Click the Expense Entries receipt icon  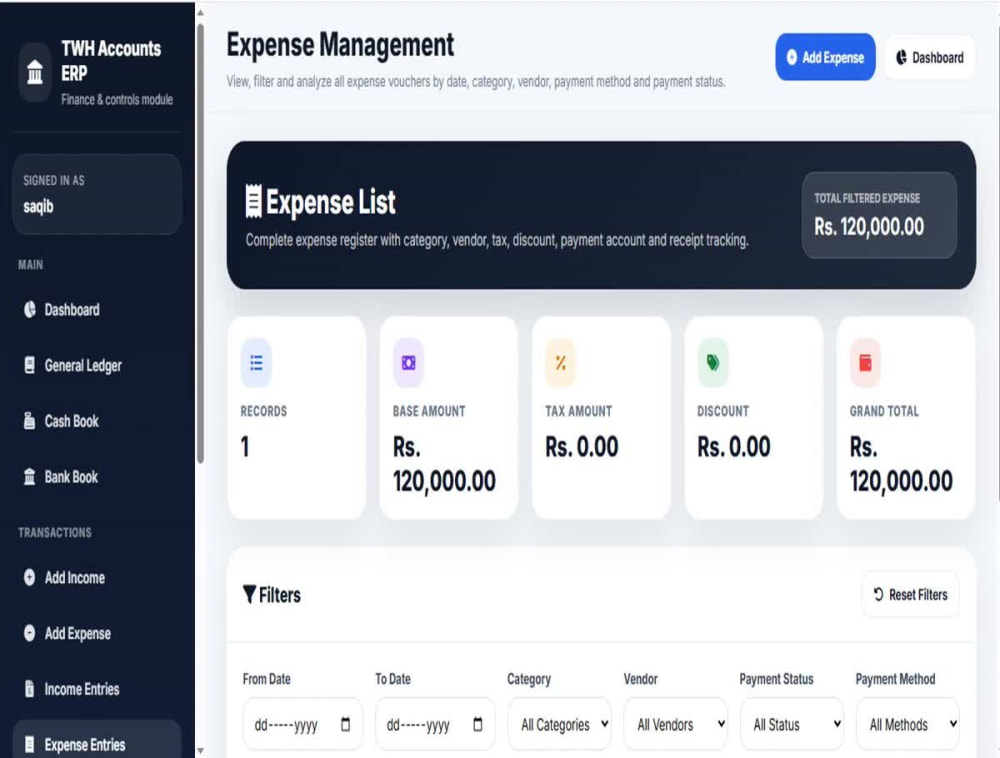(29, 744)
